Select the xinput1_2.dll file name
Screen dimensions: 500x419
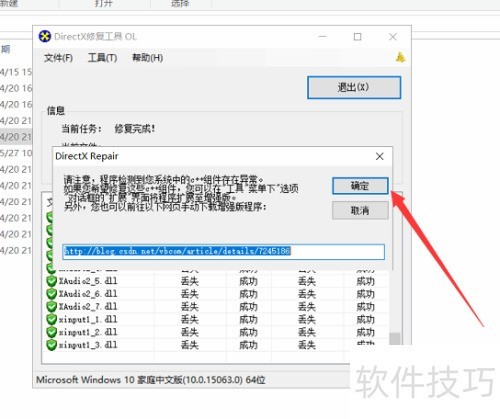(88, 332)
